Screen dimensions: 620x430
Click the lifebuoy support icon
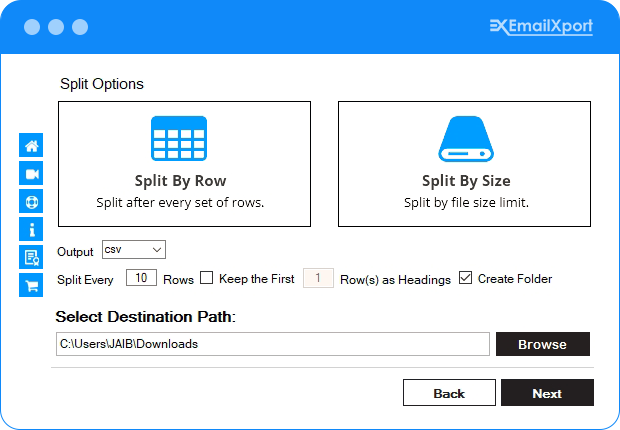point(31,202)
